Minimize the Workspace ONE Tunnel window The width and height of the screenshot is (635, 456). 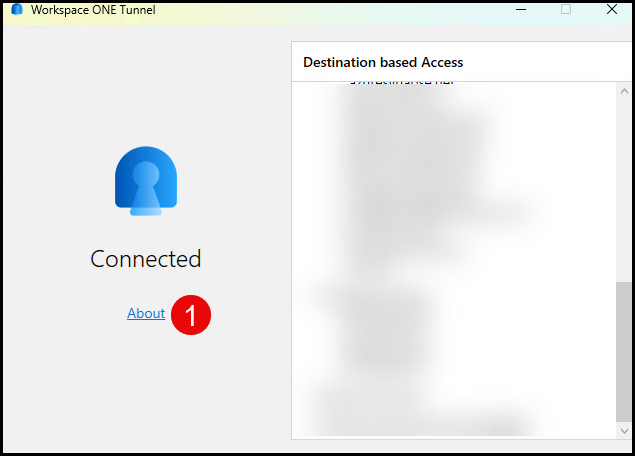[x=521, y=10]
